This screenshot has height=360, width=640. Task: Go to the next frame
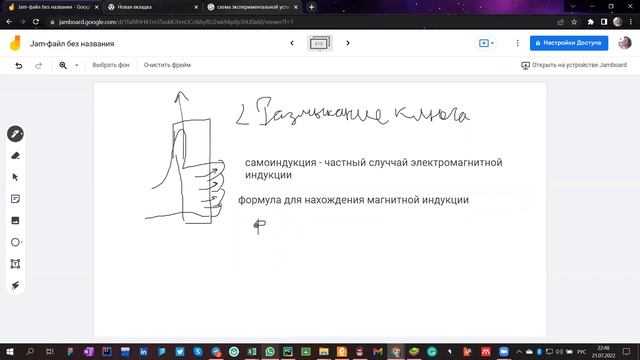[348, 43]
